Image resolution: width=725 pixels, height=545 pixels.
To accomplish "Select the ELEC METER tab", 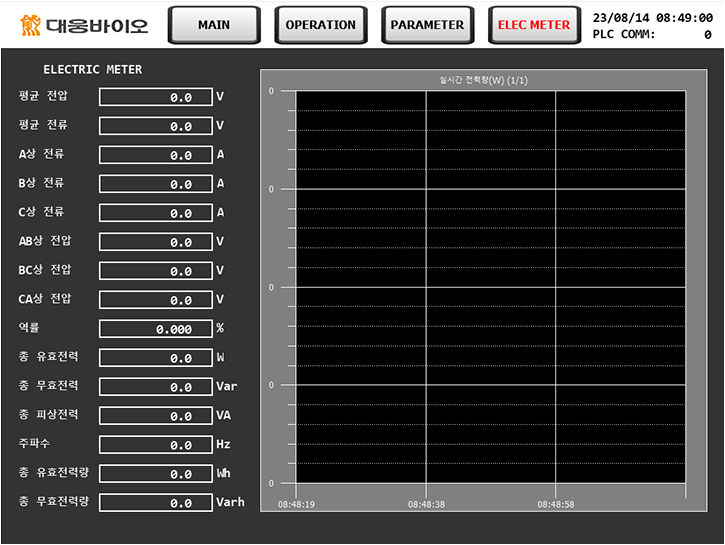I will (535, 25).
